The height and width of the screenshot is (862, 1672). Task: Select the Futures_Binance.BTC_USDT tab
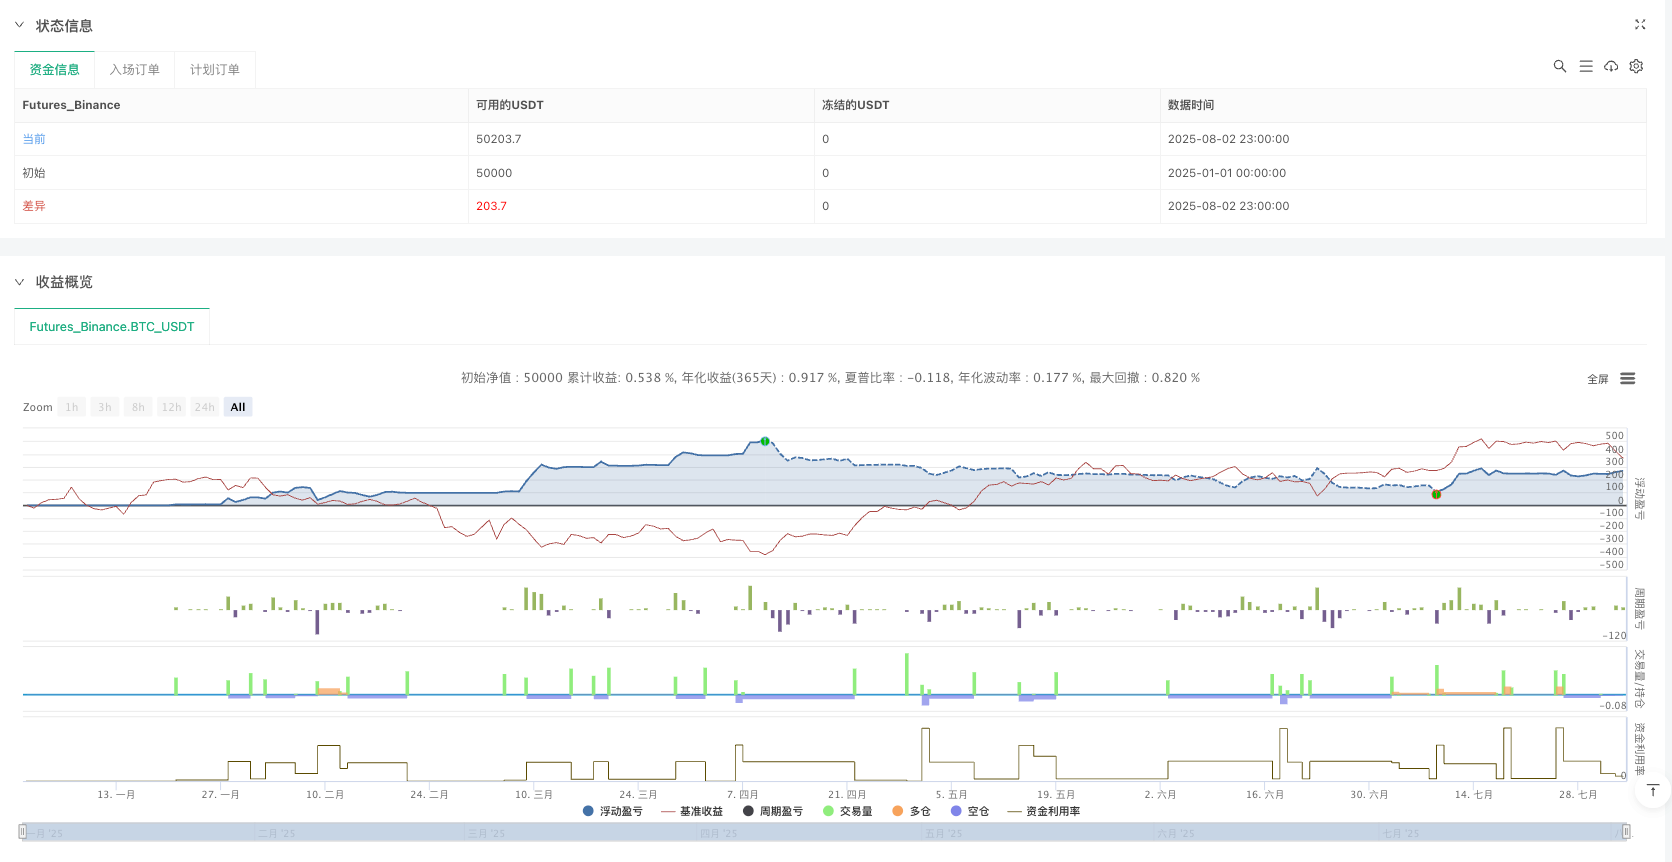click(x=112, y=327)
